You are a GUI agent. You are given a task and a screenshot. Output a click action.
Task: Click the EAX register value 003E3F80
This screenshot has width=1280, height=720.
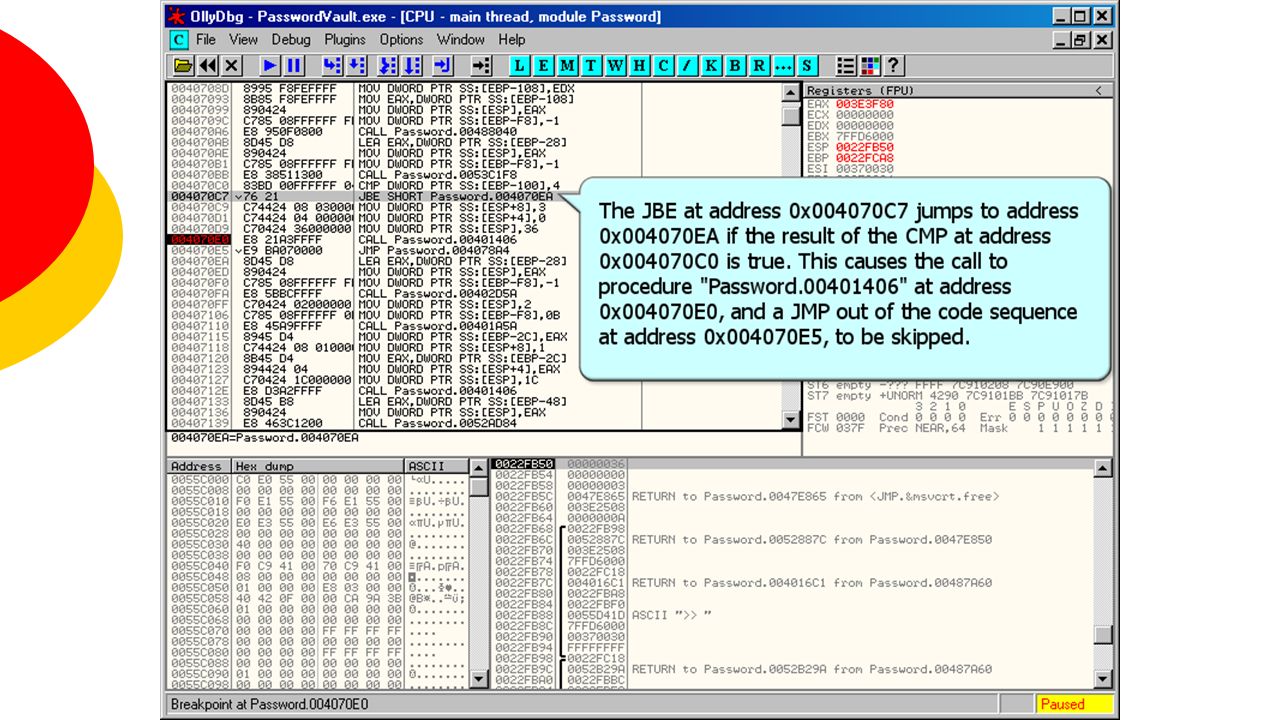tap(865, 104)
